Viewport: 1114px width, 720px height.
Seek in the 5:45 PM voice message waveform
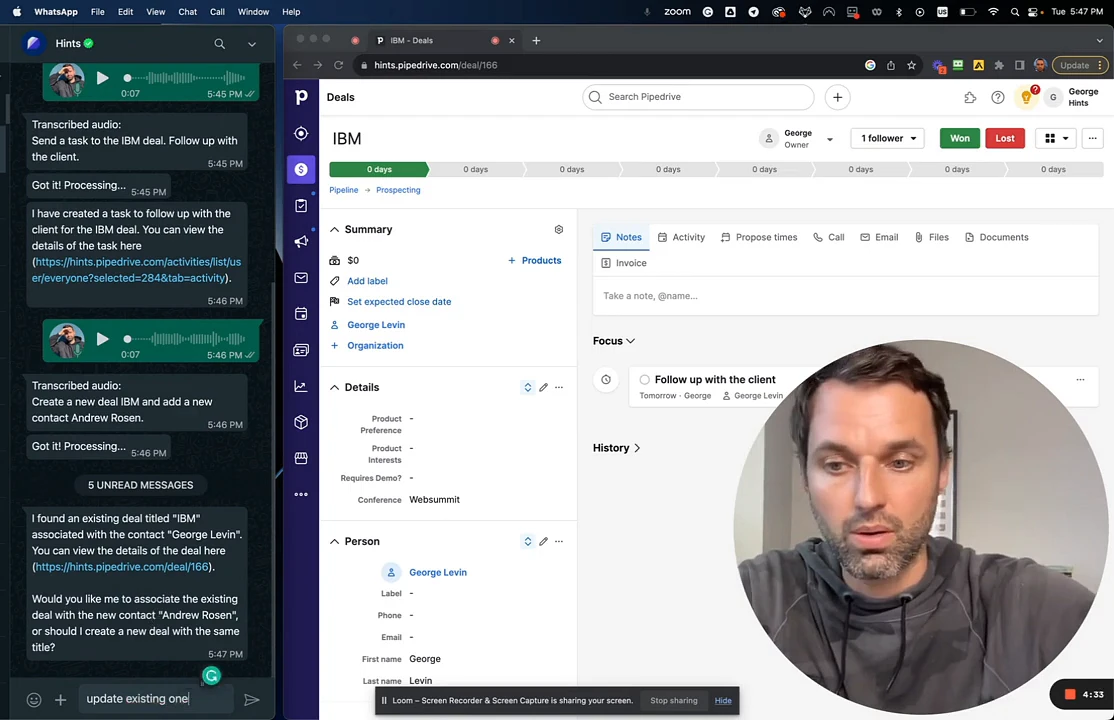pos(185,77)
